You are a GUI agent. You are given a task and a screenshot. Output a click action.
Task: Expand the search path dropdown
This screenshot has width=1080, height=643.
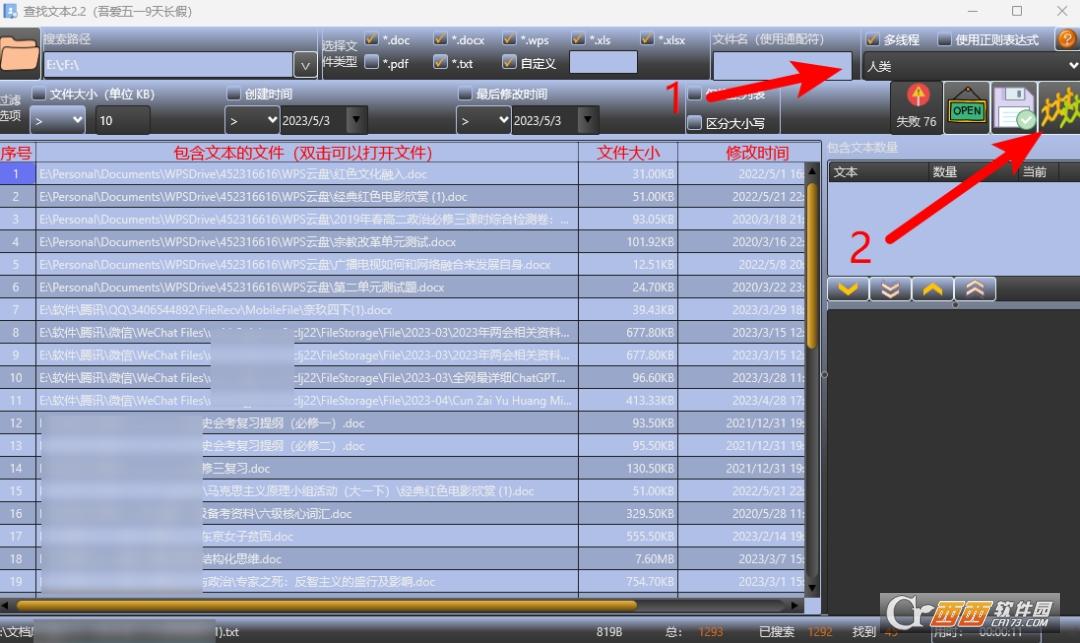[x=306, y=65]
